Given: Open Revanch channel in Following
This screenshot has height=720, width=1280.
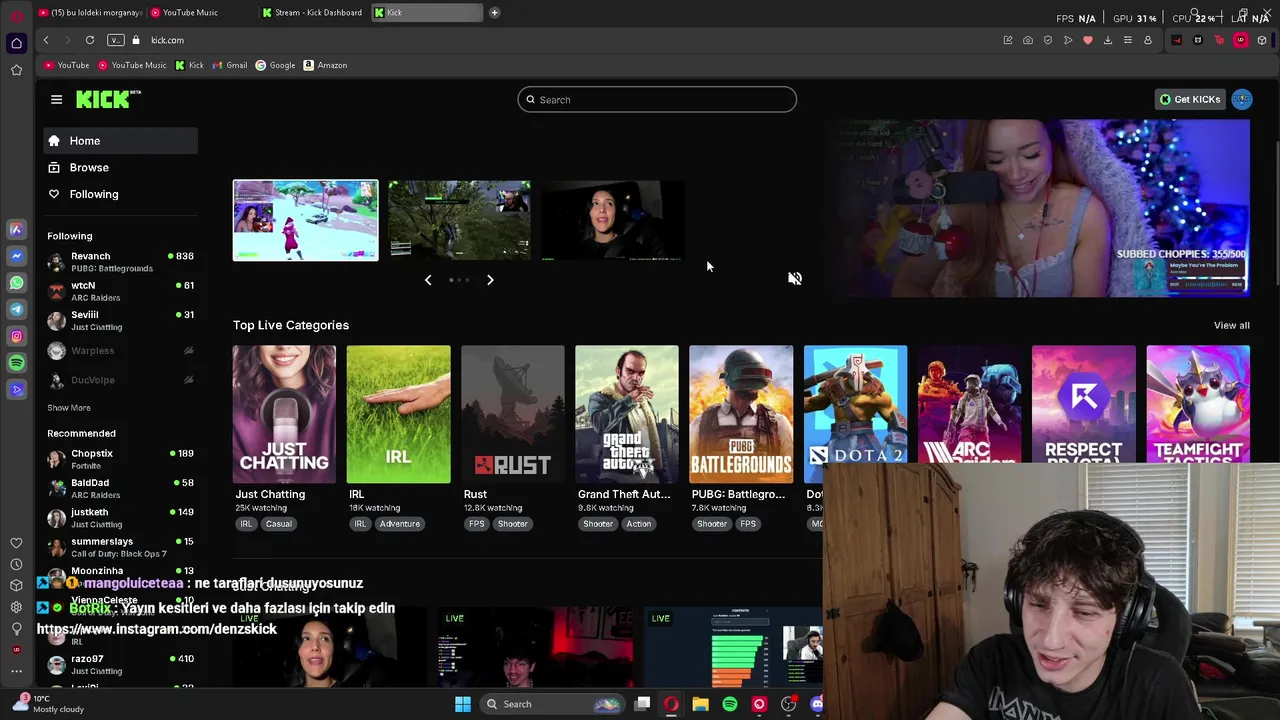Looking at the screenshot, I should click(120, 262).
